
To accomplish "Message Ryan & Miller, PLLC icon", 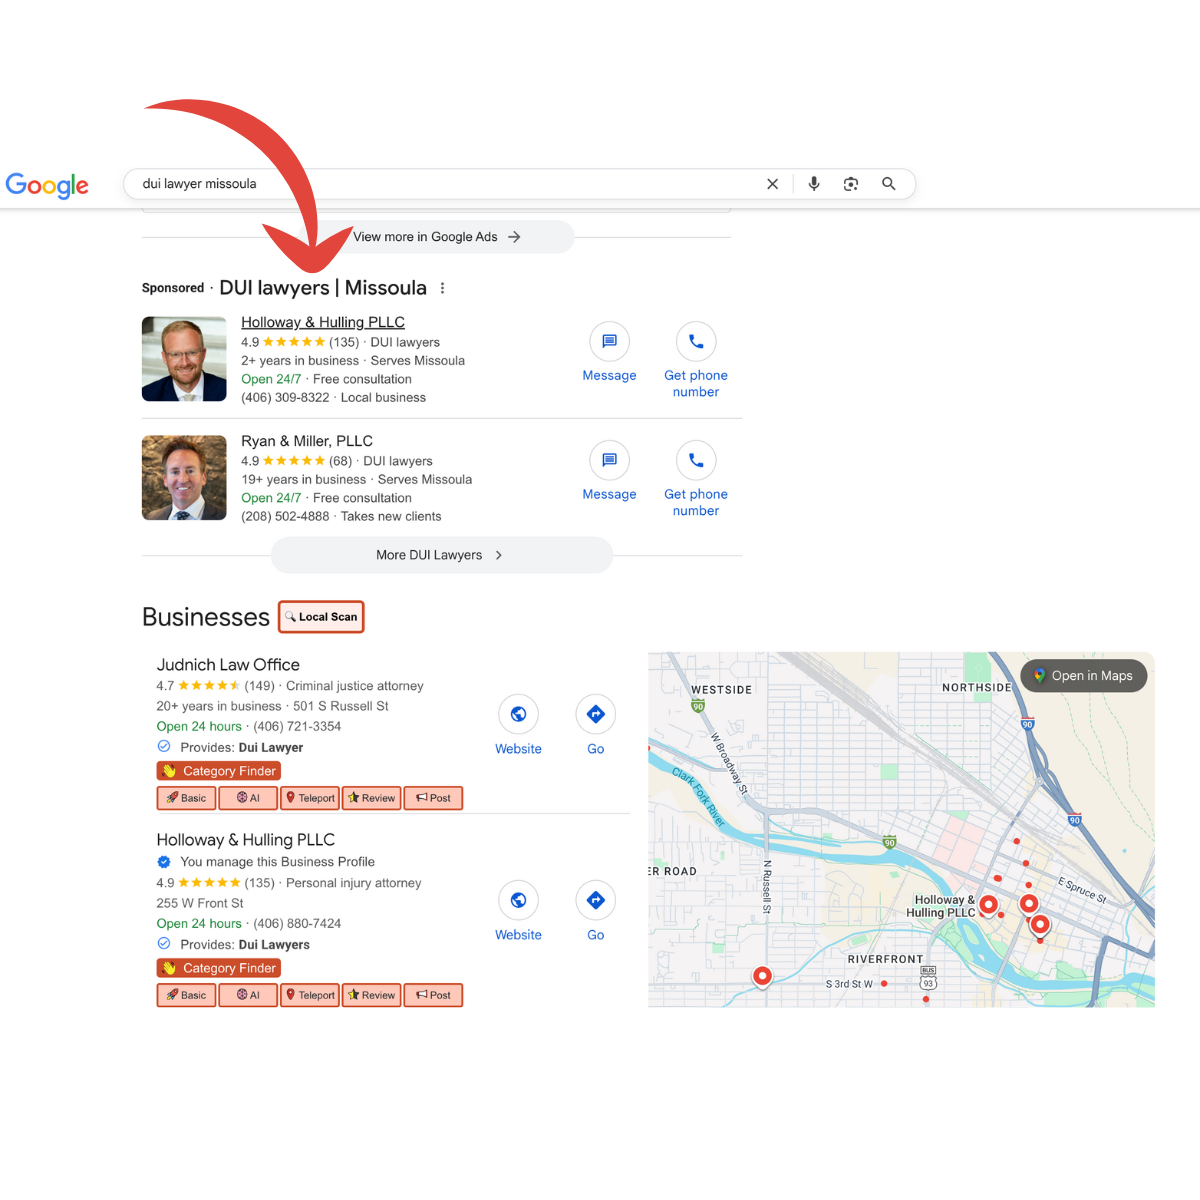I will tap(609, 460).
